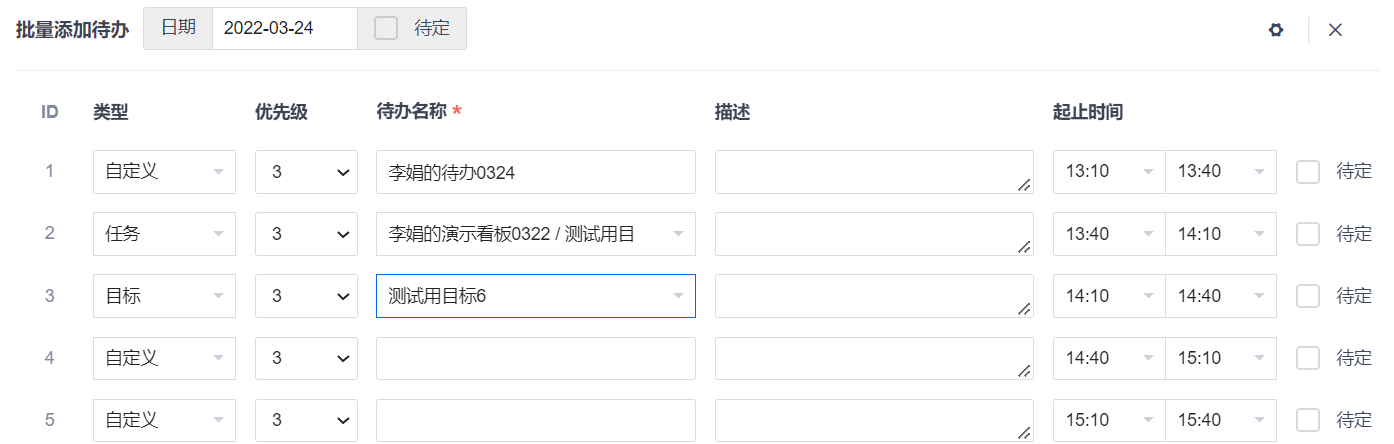
Task: Toggle the 待定 checkbox beside the date
Action: pyautogui.click(x=386, y=28)
